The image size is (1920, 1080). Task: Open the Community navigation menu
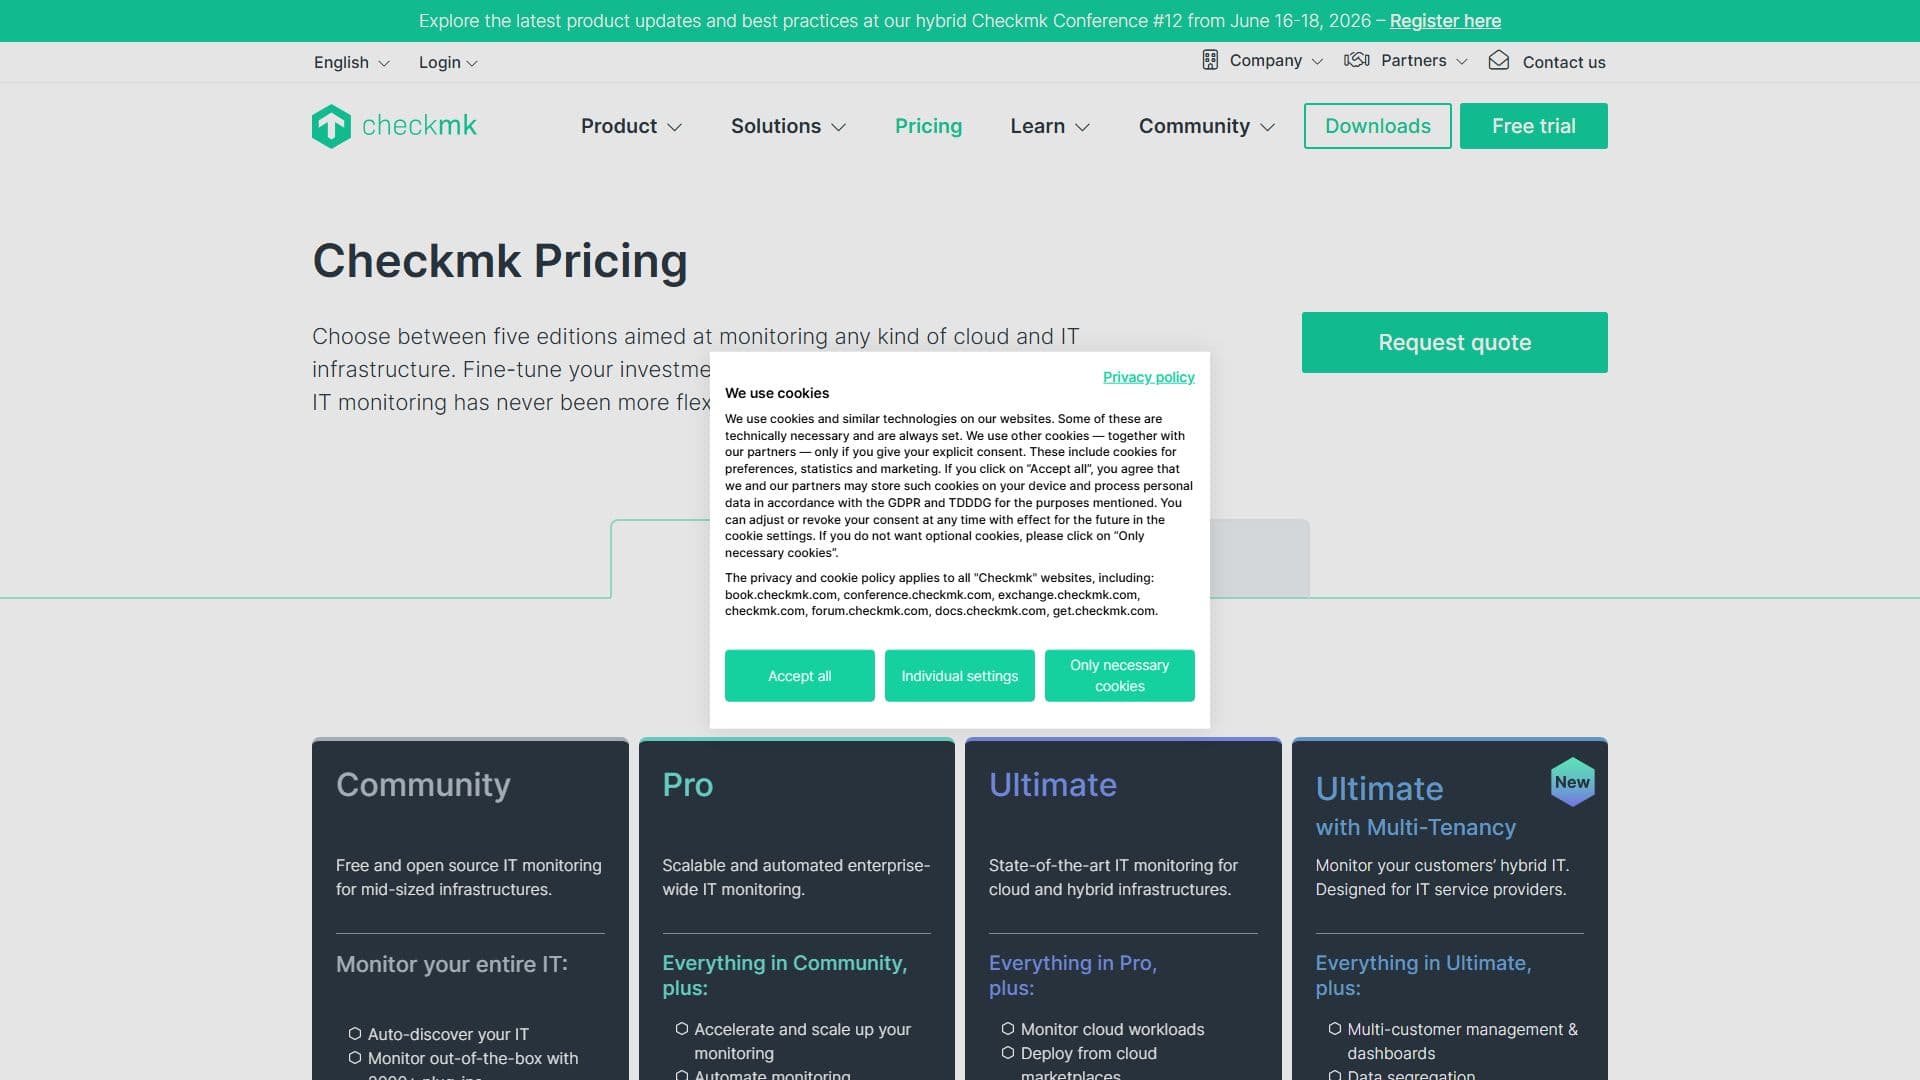point(1206,126)
